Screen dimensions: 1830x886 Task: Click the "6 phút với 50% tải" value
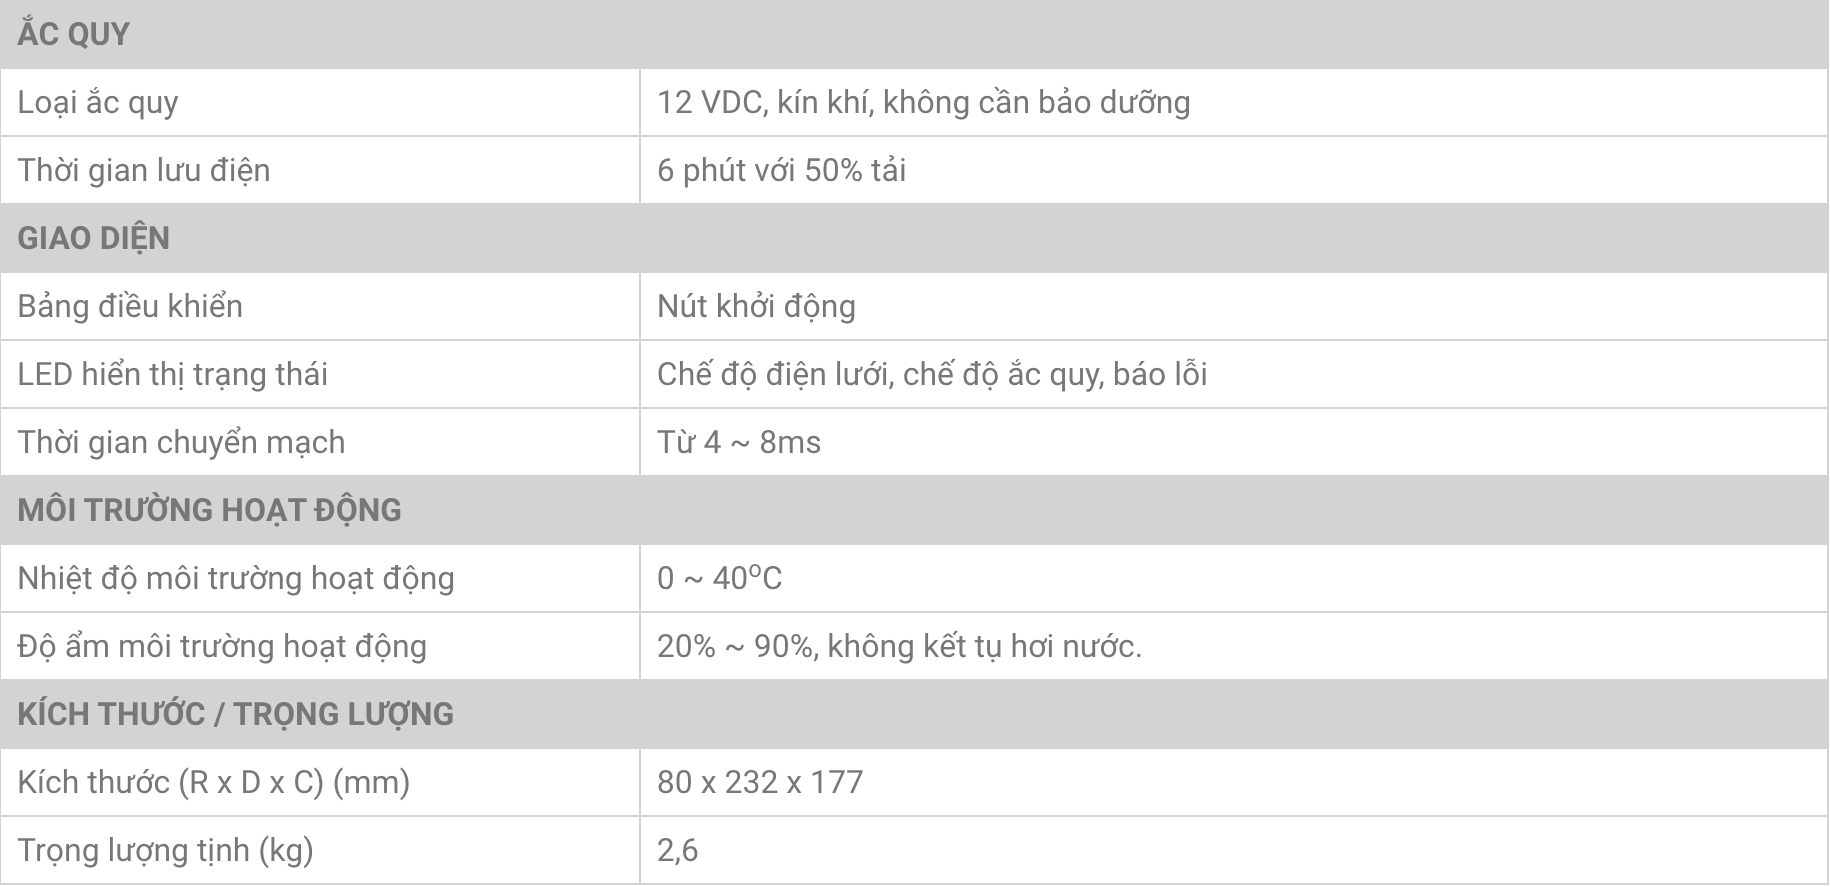pyautogui.click(x=781, y=170)
